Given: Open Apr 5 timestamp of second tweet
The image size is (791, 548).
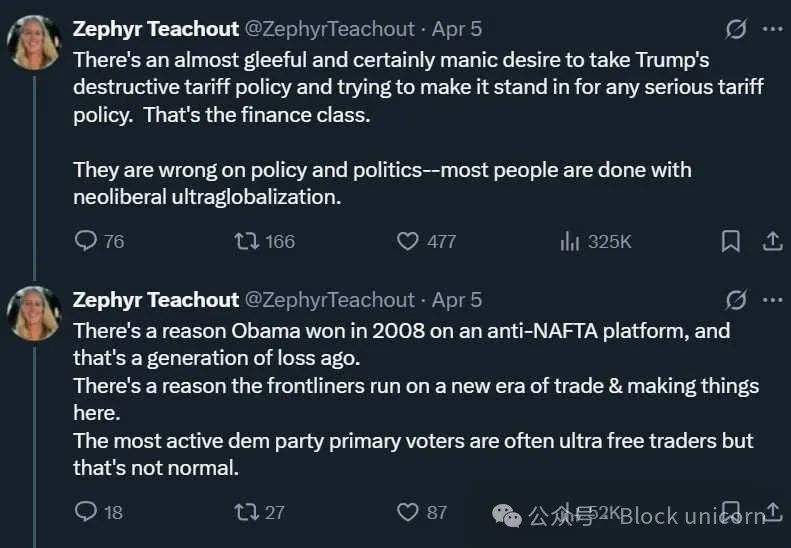Looking at the screenshot, I should [x=457, y=300].
